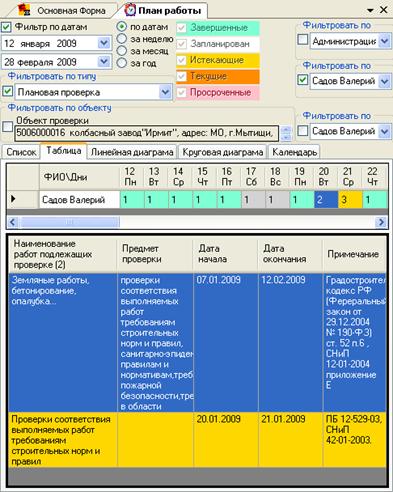Select the за месяц radio button
Image resolution: width=393 pixels, height=492 pixels.
point(122,51)
